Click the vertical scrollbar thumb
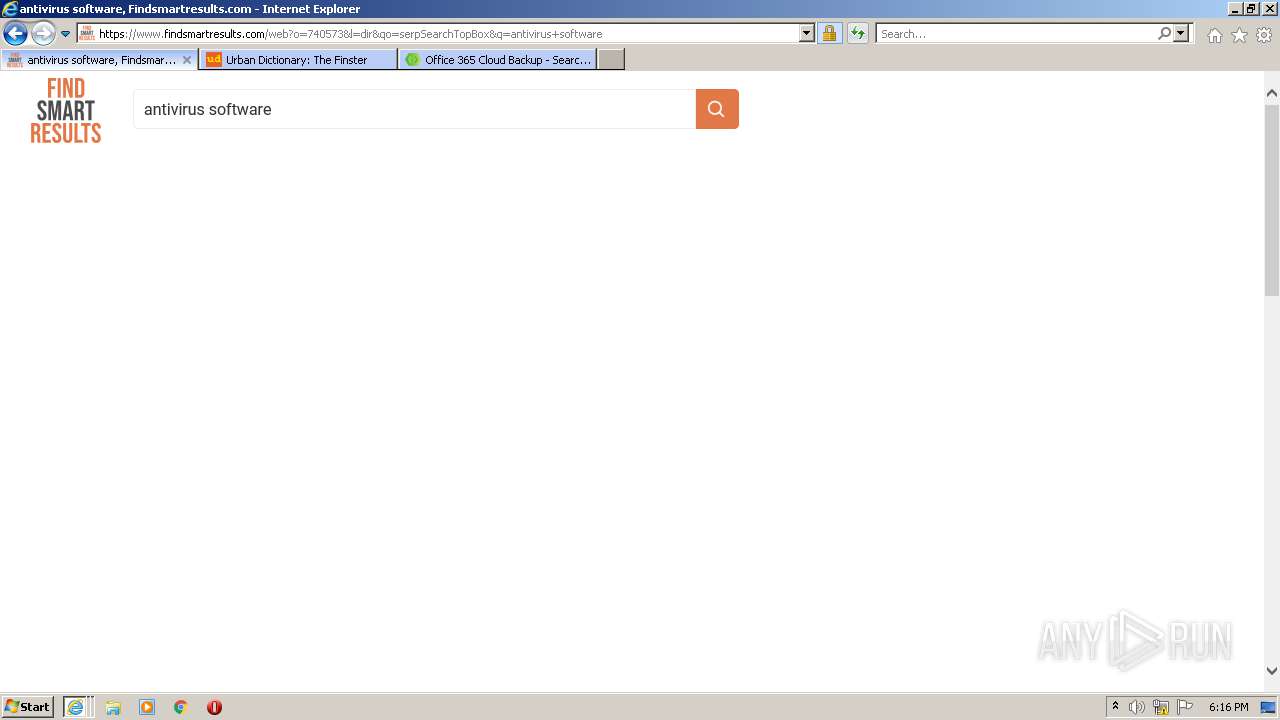 tap(1272, 200)
